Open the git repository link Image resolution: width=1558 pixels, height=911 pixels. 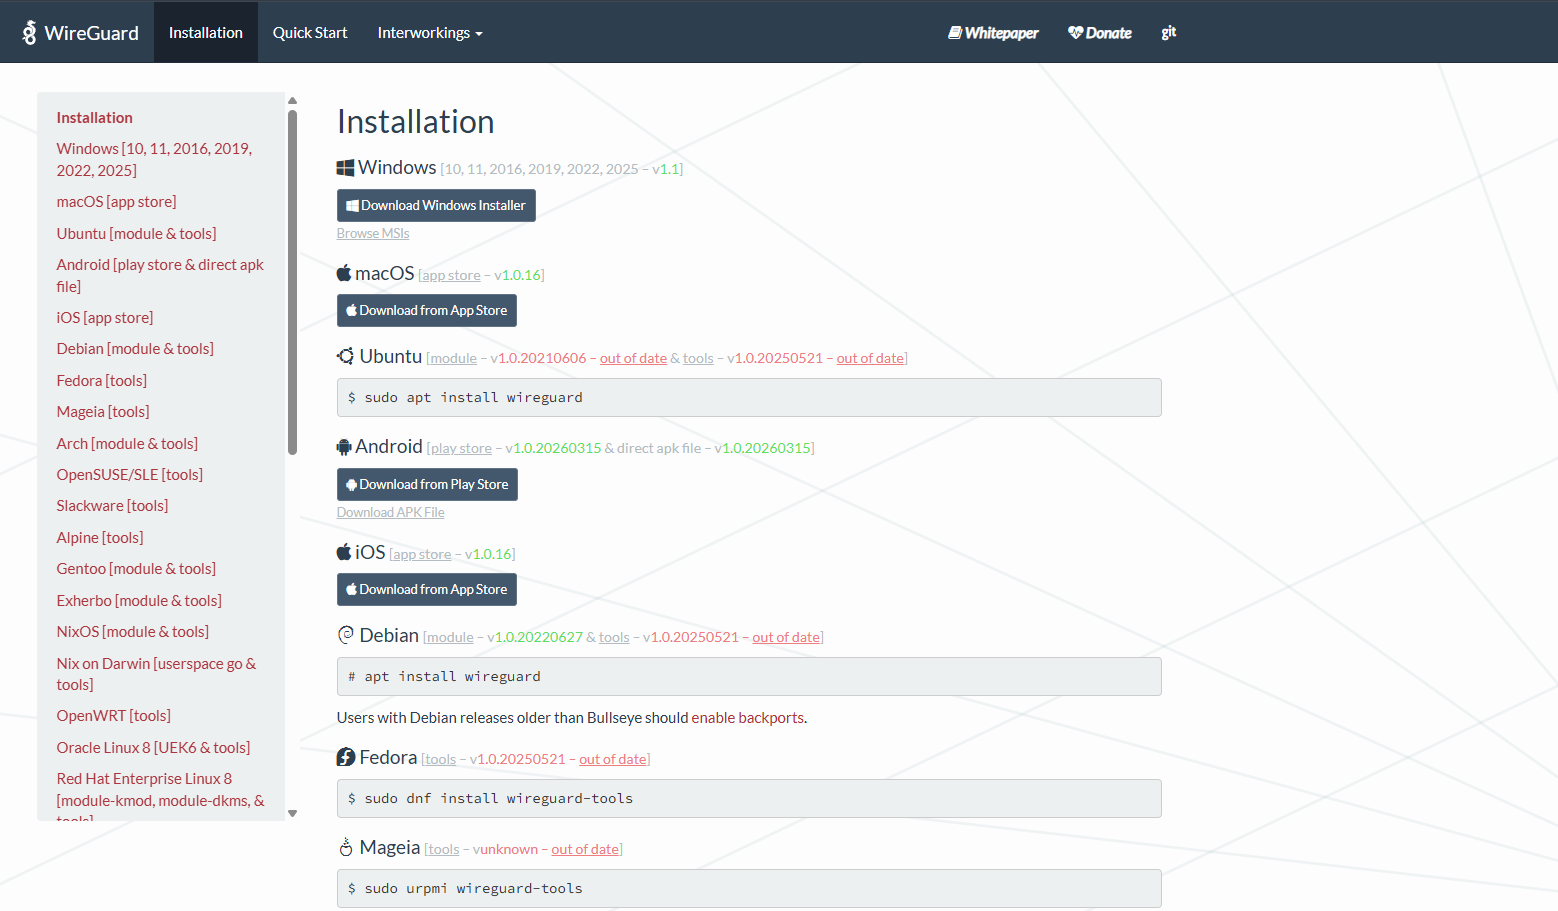click(x=1169, y=33)
